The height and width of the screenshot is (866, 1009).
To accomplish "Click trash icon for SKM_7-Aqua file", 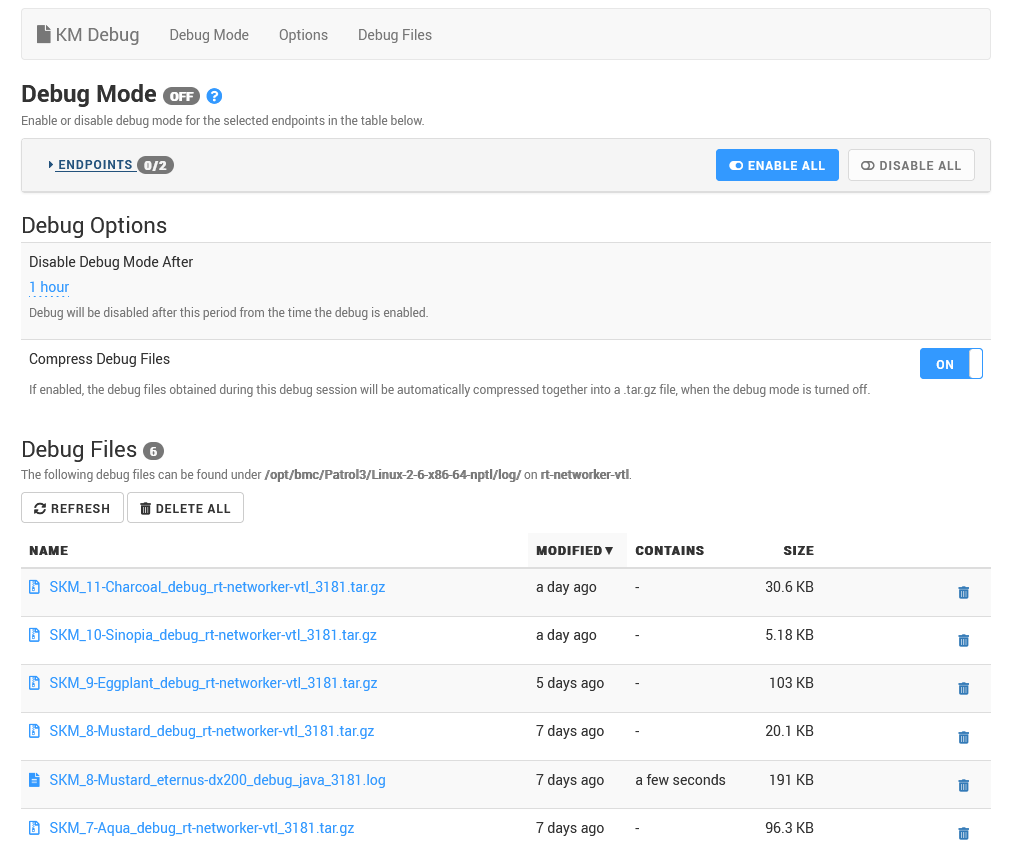I will tap(963, 833).
